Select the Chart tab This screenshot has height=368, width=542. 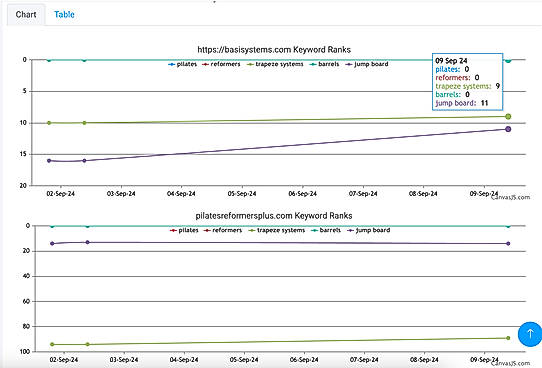click(26, 15)
